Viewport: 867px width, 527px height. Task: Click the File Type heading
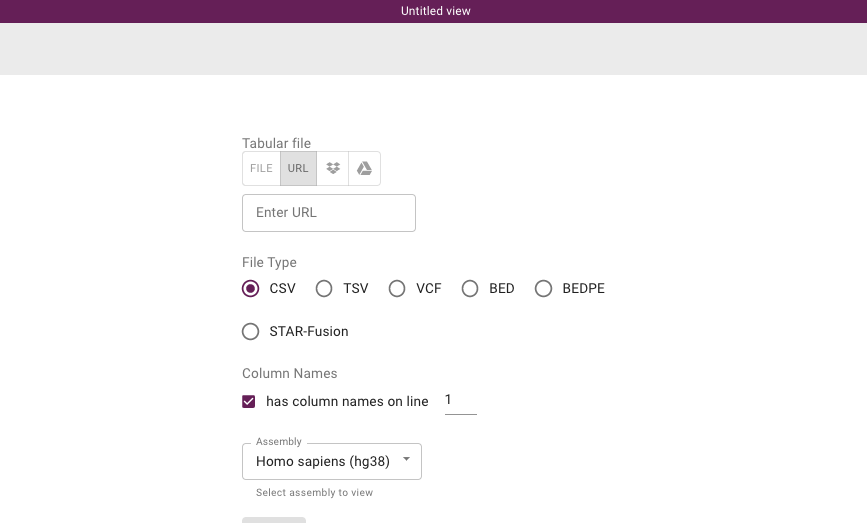[x=269, y=262]
